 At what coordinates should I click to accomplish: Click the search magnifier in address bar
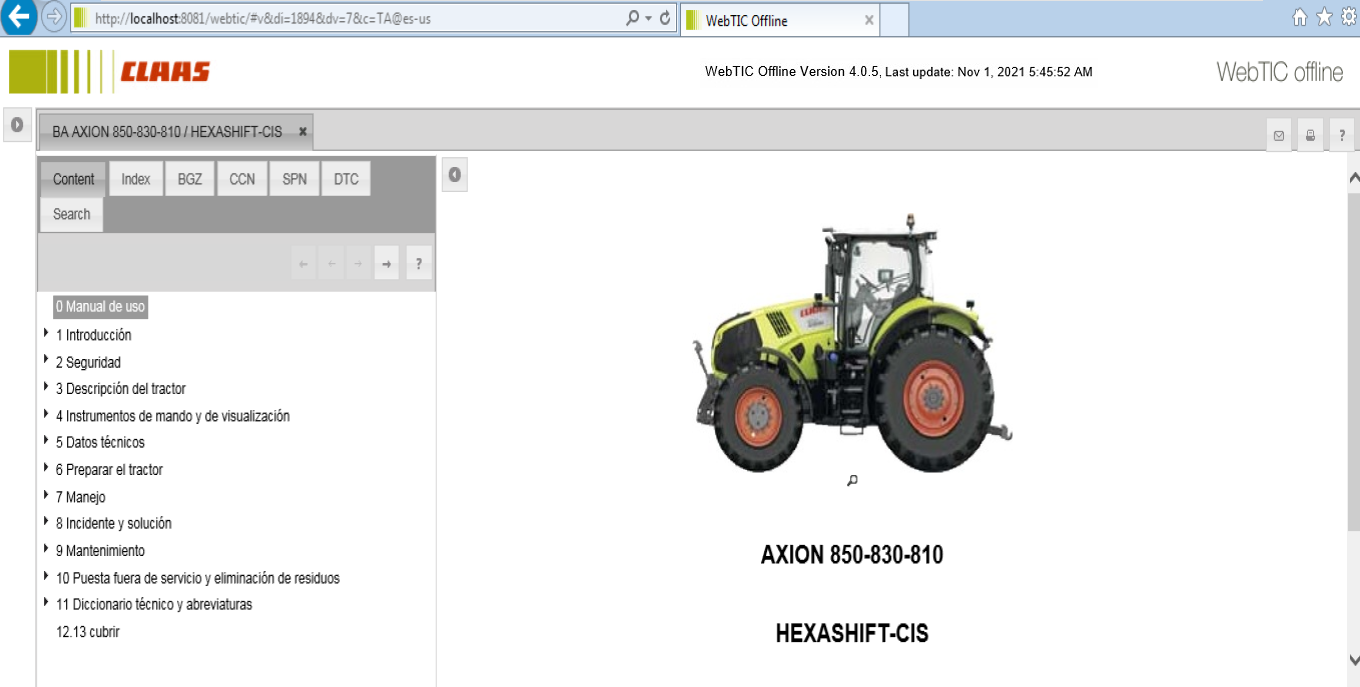pyautogui.click(x=632, y=18)
